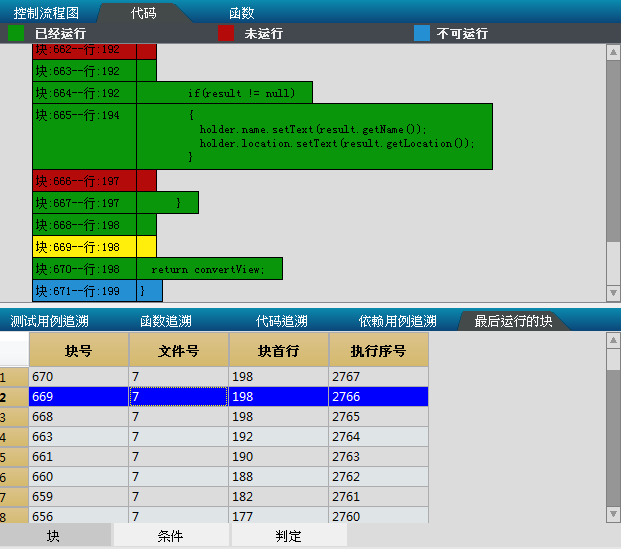Image resolution: width=621 pixels, height=549 pixels.
Task: Click the 块首行 column header
Action: tap(278, 350)
